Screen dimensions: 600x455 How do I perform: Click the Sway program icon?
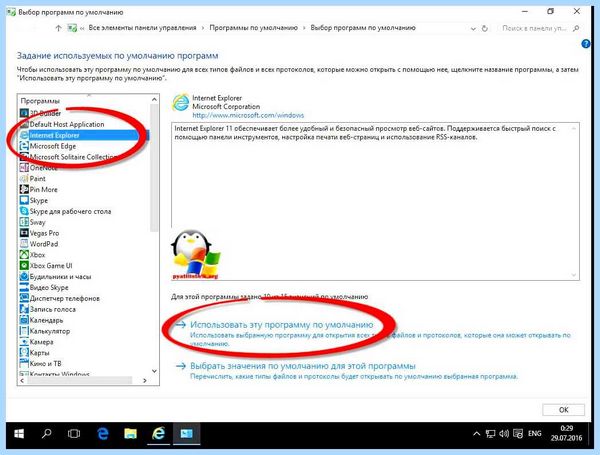point(24,222)
